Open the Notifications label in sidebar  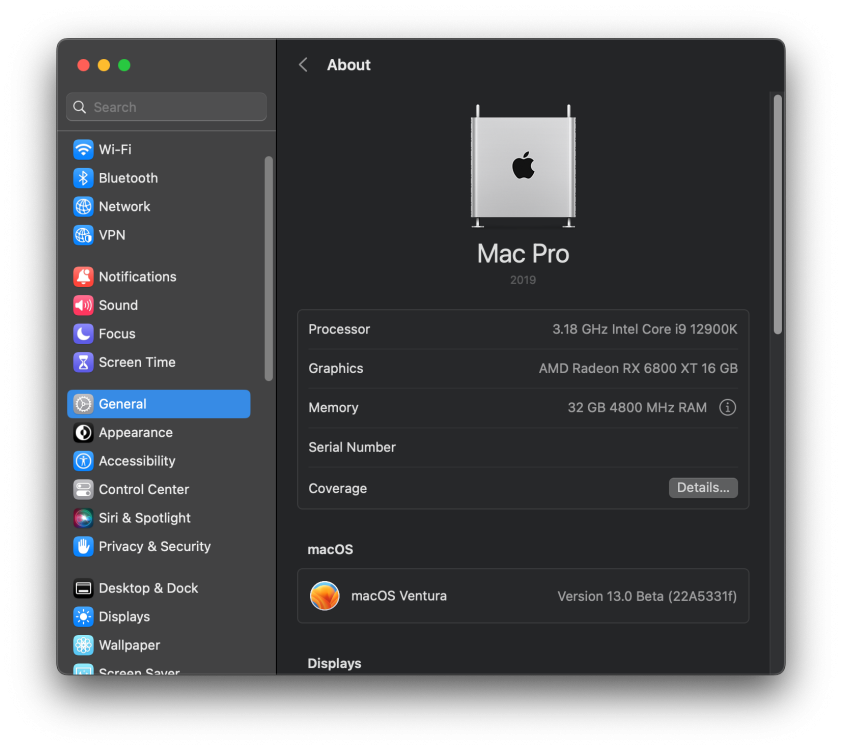click(137, 276)
